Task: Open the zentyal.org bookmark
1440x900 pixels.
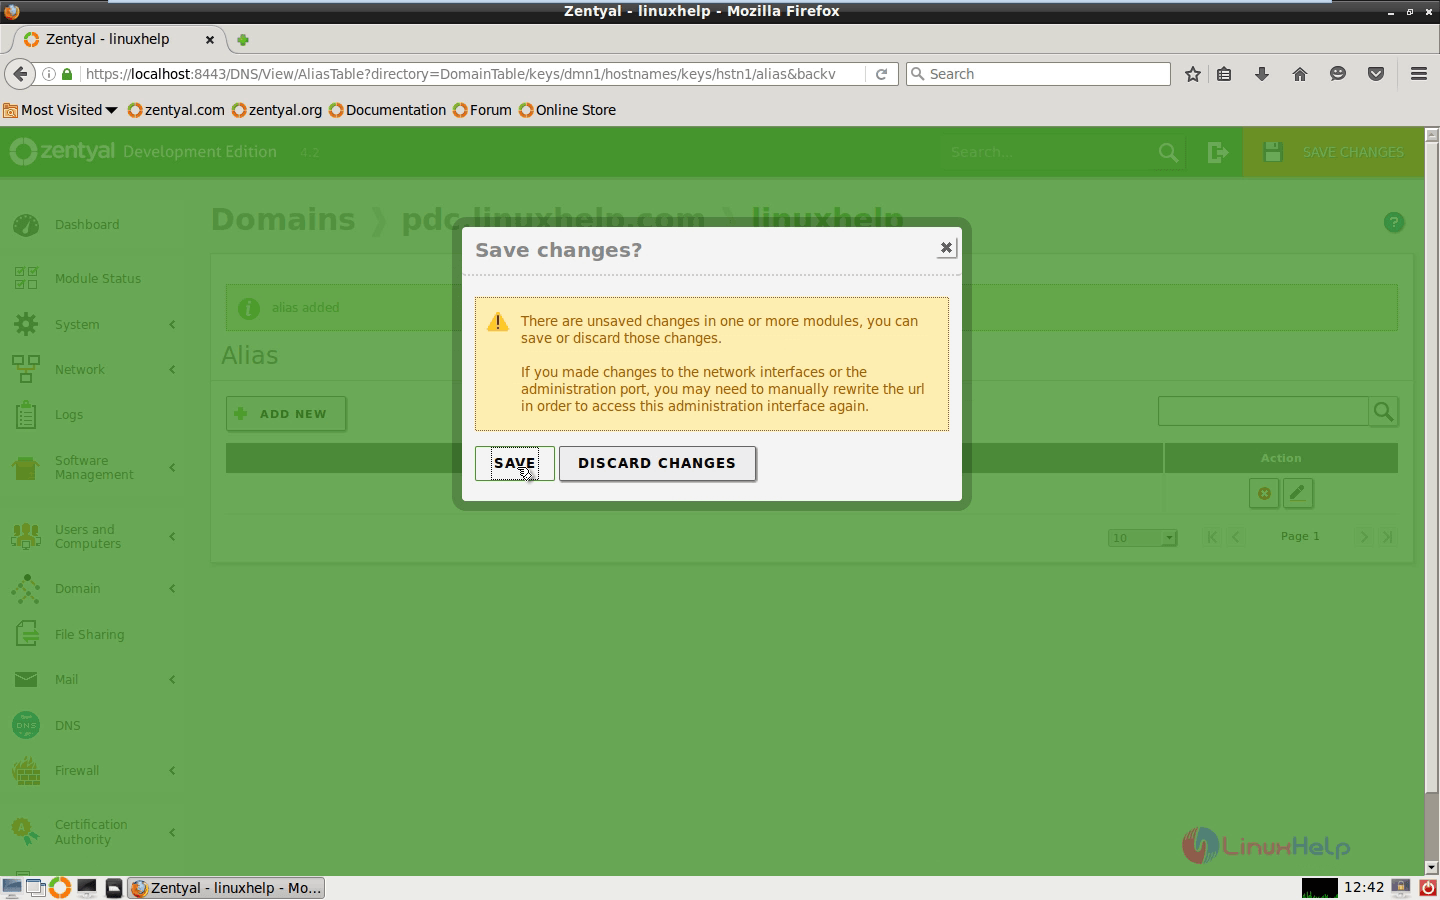Action: coord(277,110)
